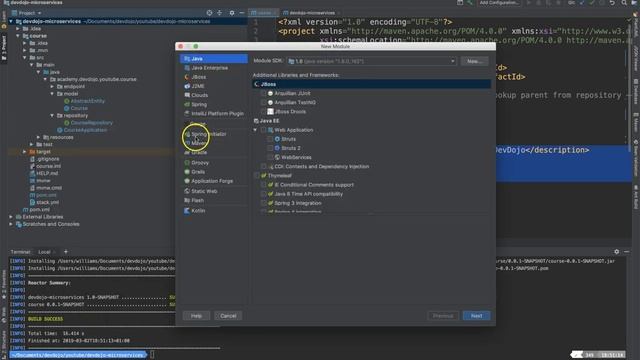This screenshot has width=640, height=360.
Task: Select Spring Initializr module type
Action: pos(214,134)
